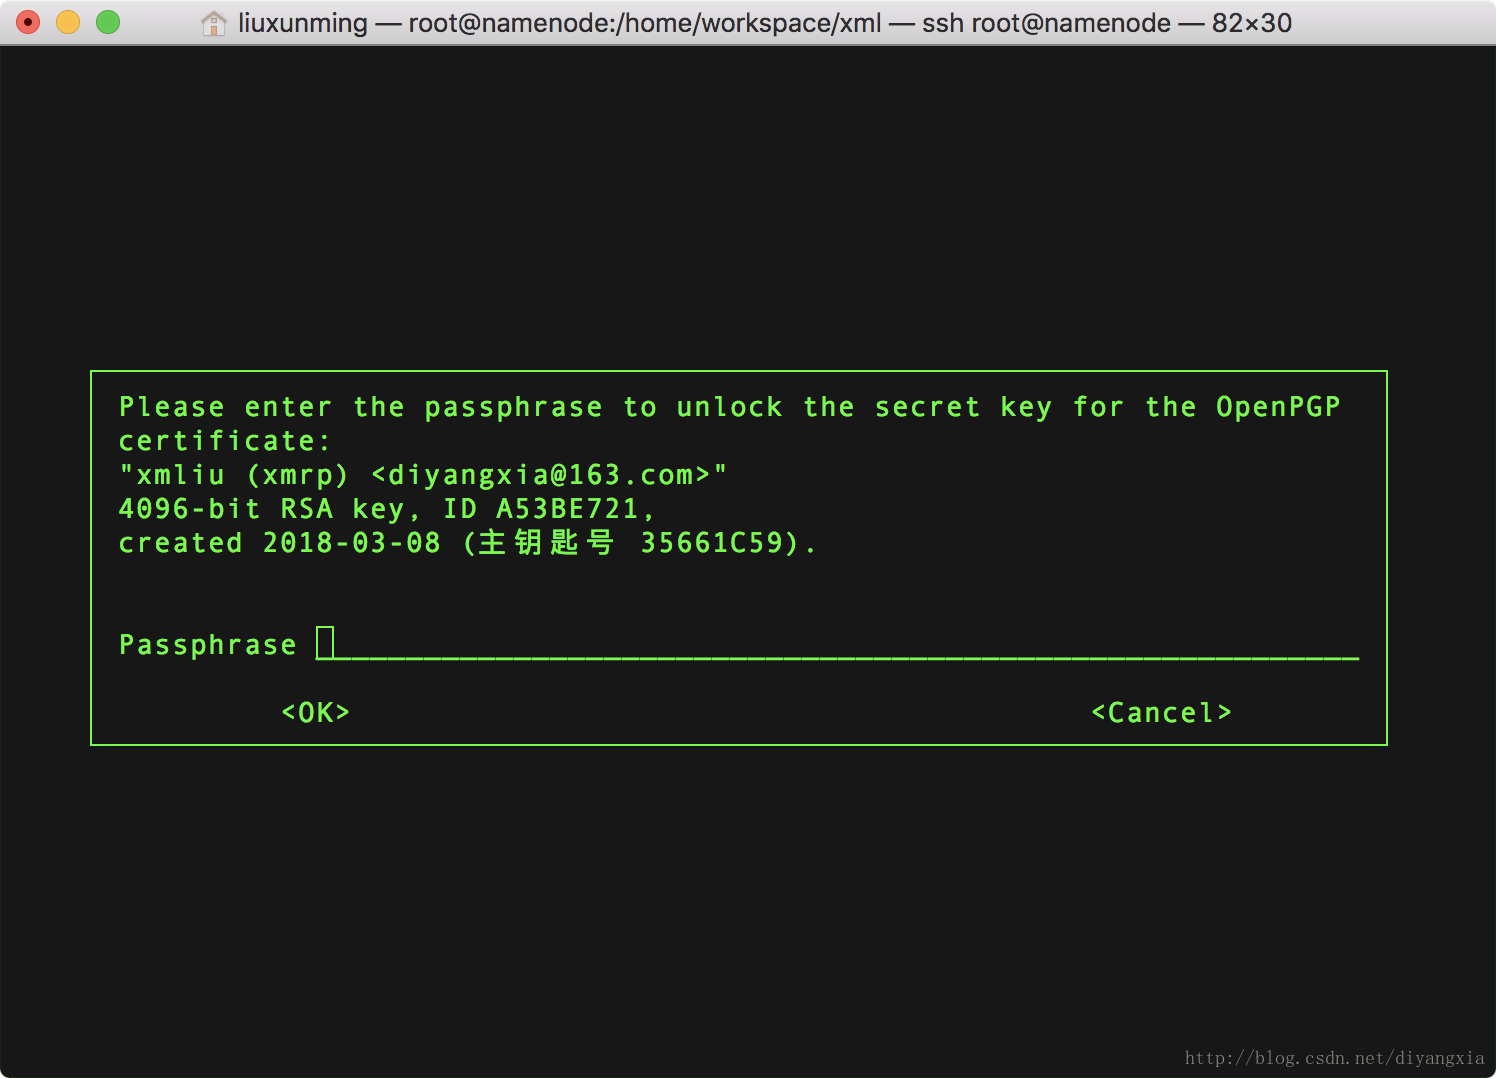Screen dimensions: 1496x1078
Task: Click the creation date 2018-03-08
Action: point(351,543)
